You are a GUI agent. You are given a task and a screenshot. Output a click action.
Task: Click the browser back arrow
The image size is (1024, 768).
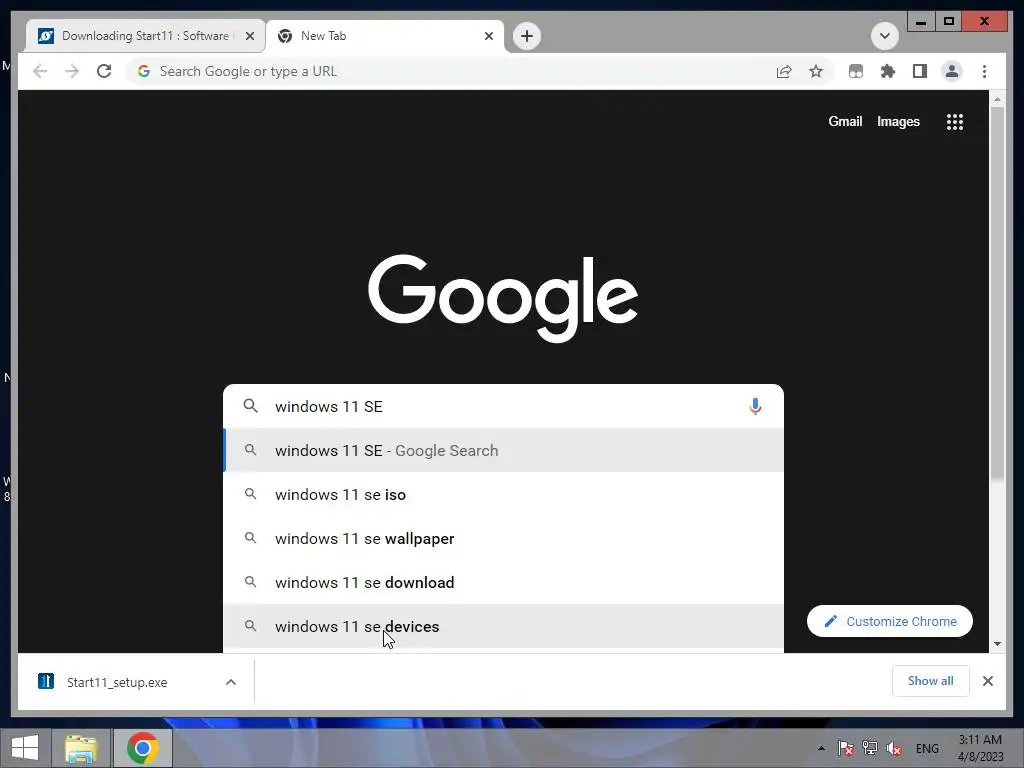click(40, 71)
